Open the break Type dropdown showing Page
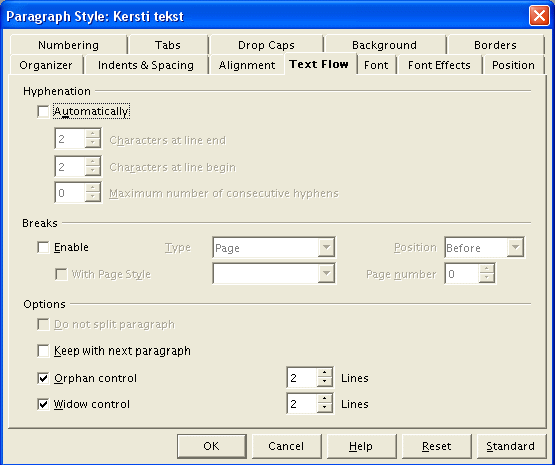 (274, 247)
